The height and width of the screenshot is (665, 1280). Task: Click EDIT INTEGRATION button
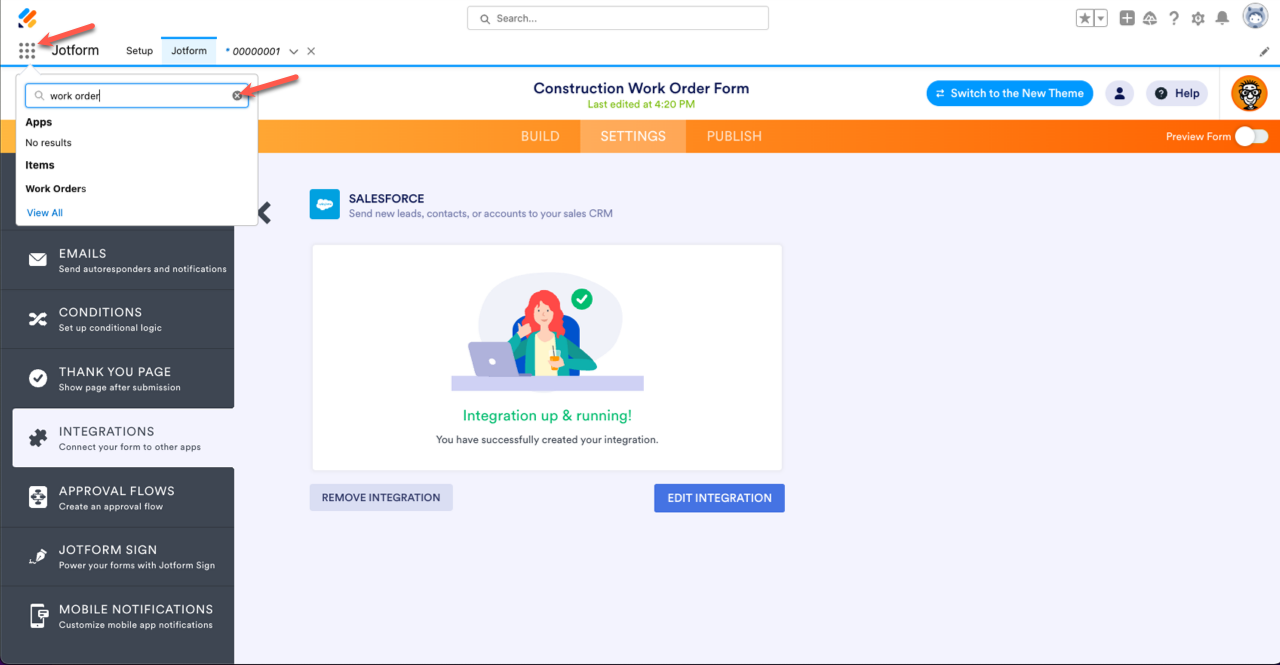tap(720, 498)
